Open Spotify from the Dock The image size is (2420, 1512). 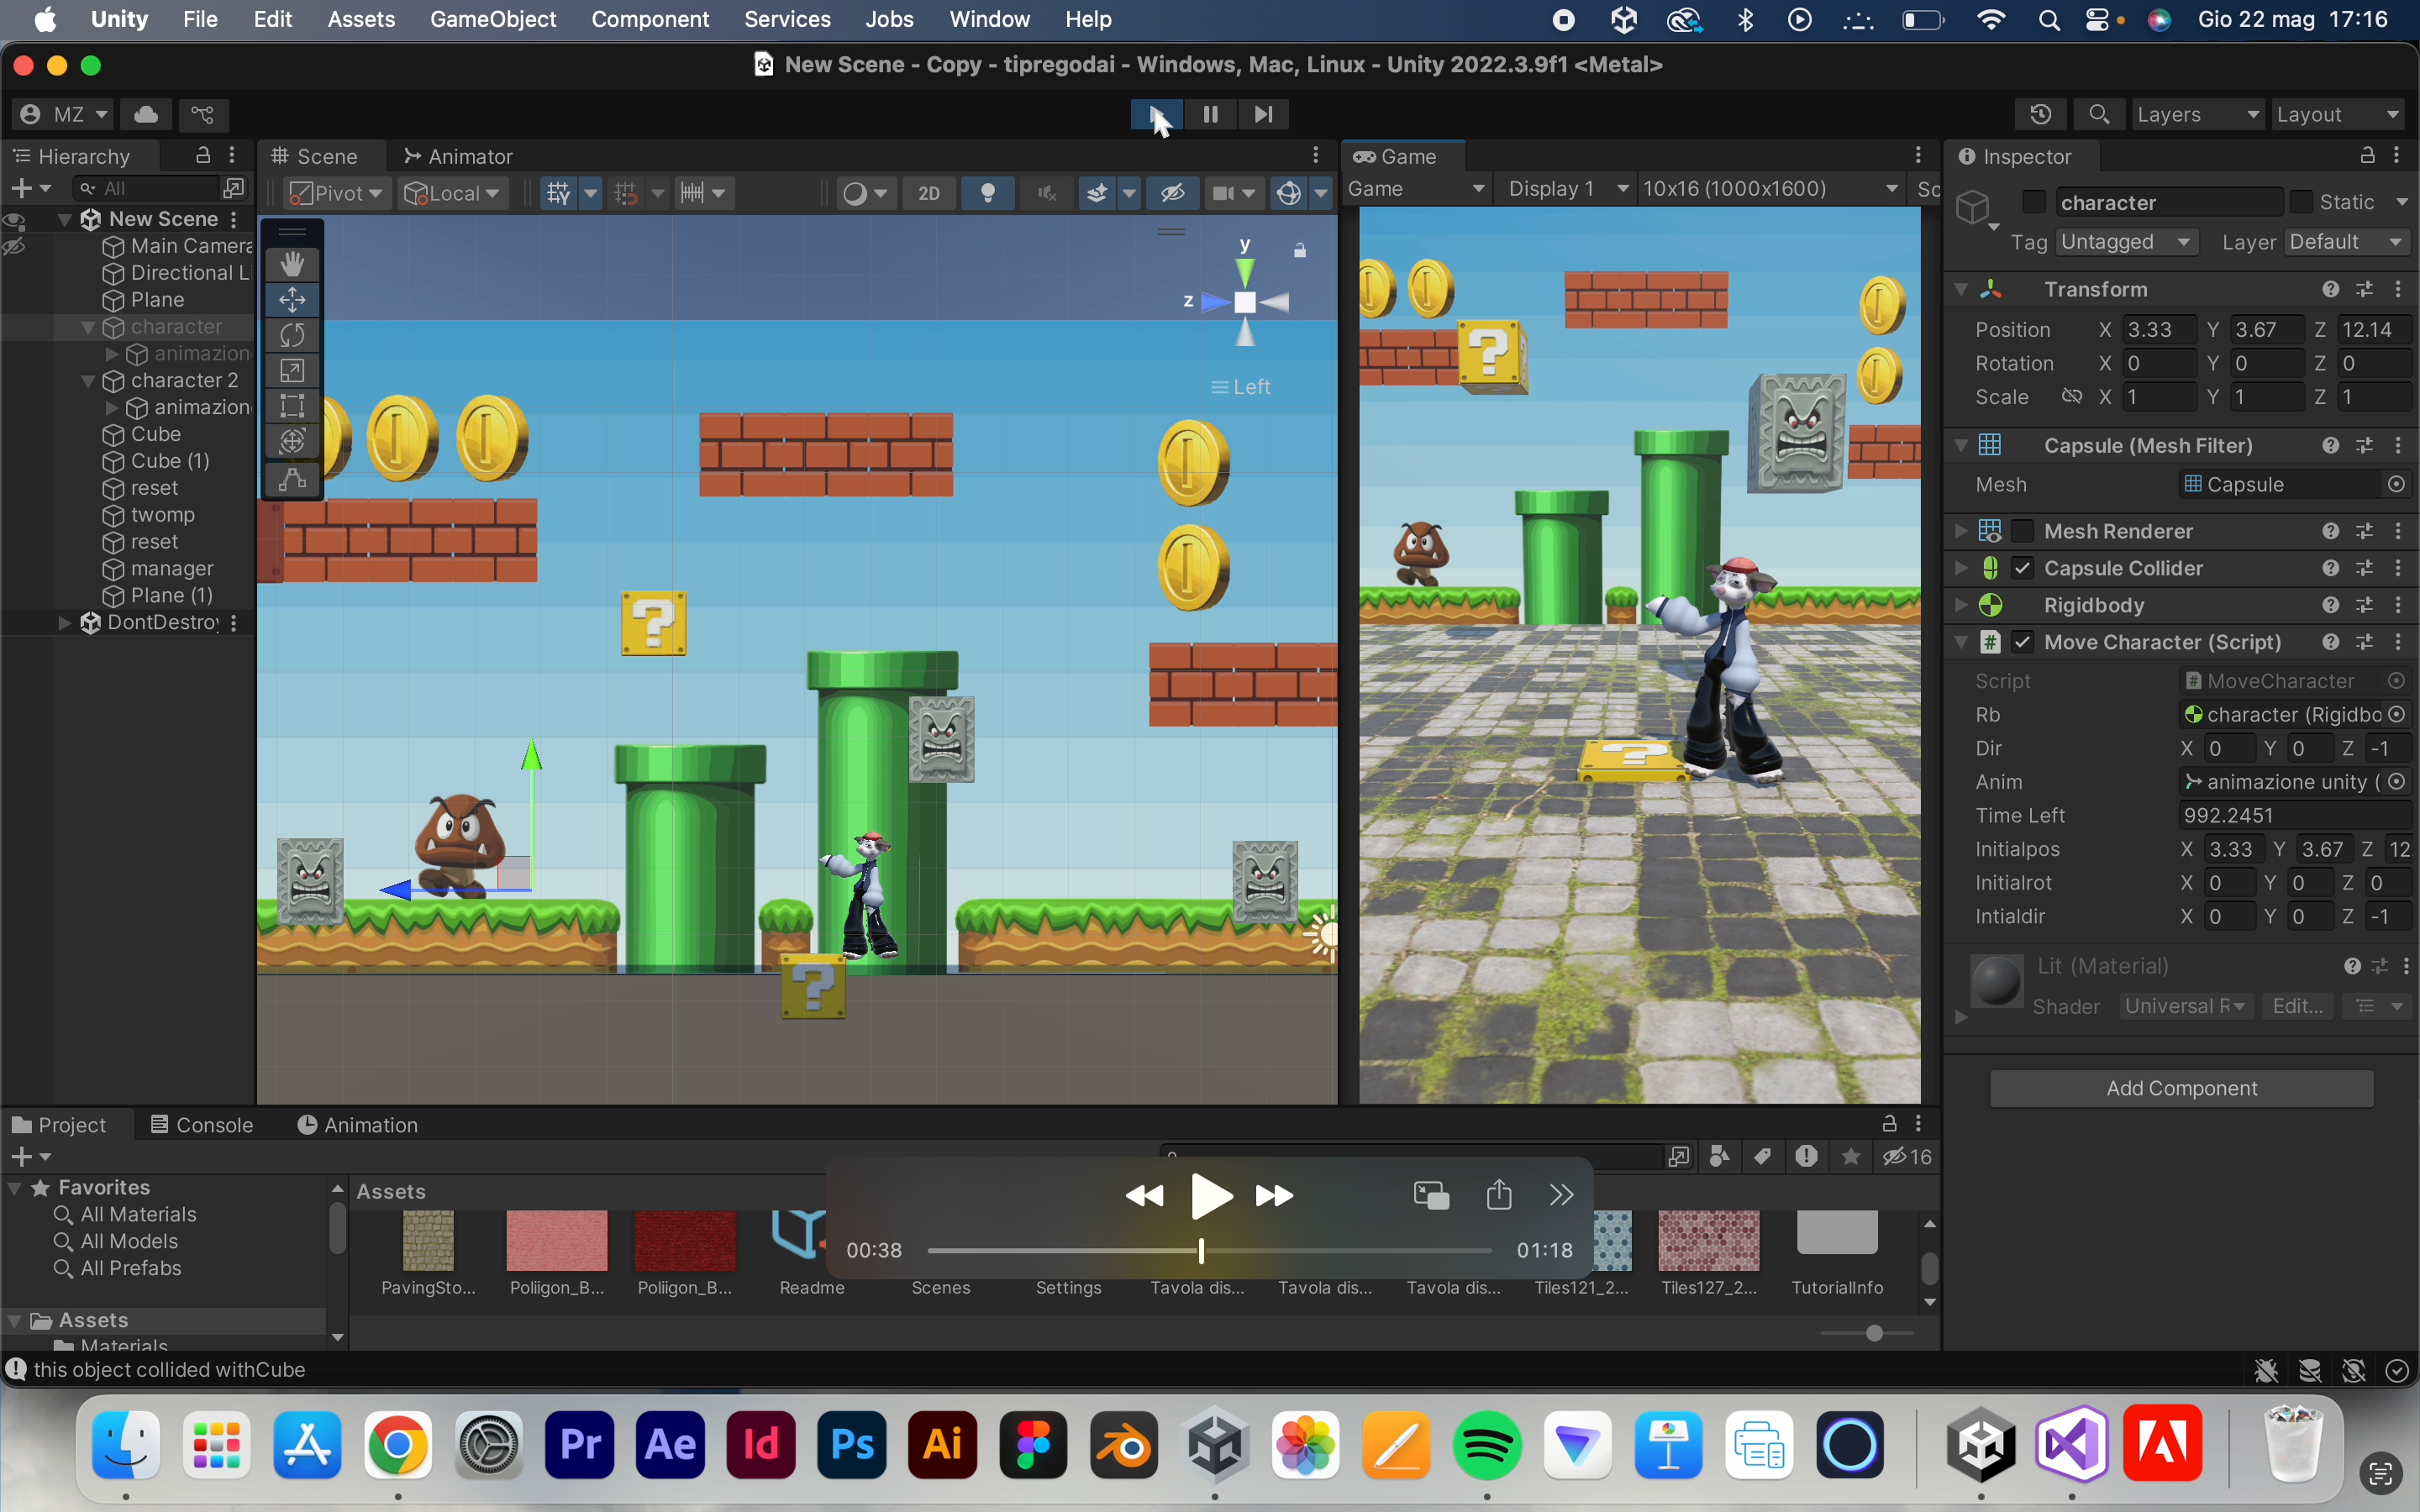click(x=1487, y=1445)
